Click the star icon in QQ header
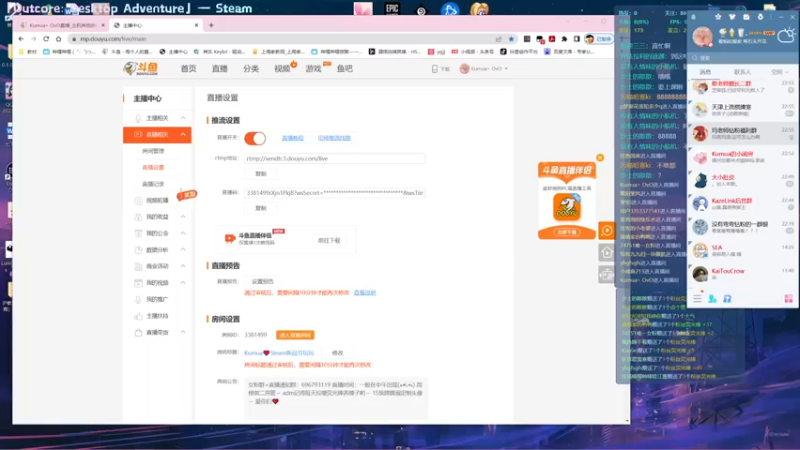This screenshot has height=450, width=800. pyautogui.click(x=718, y=17)
